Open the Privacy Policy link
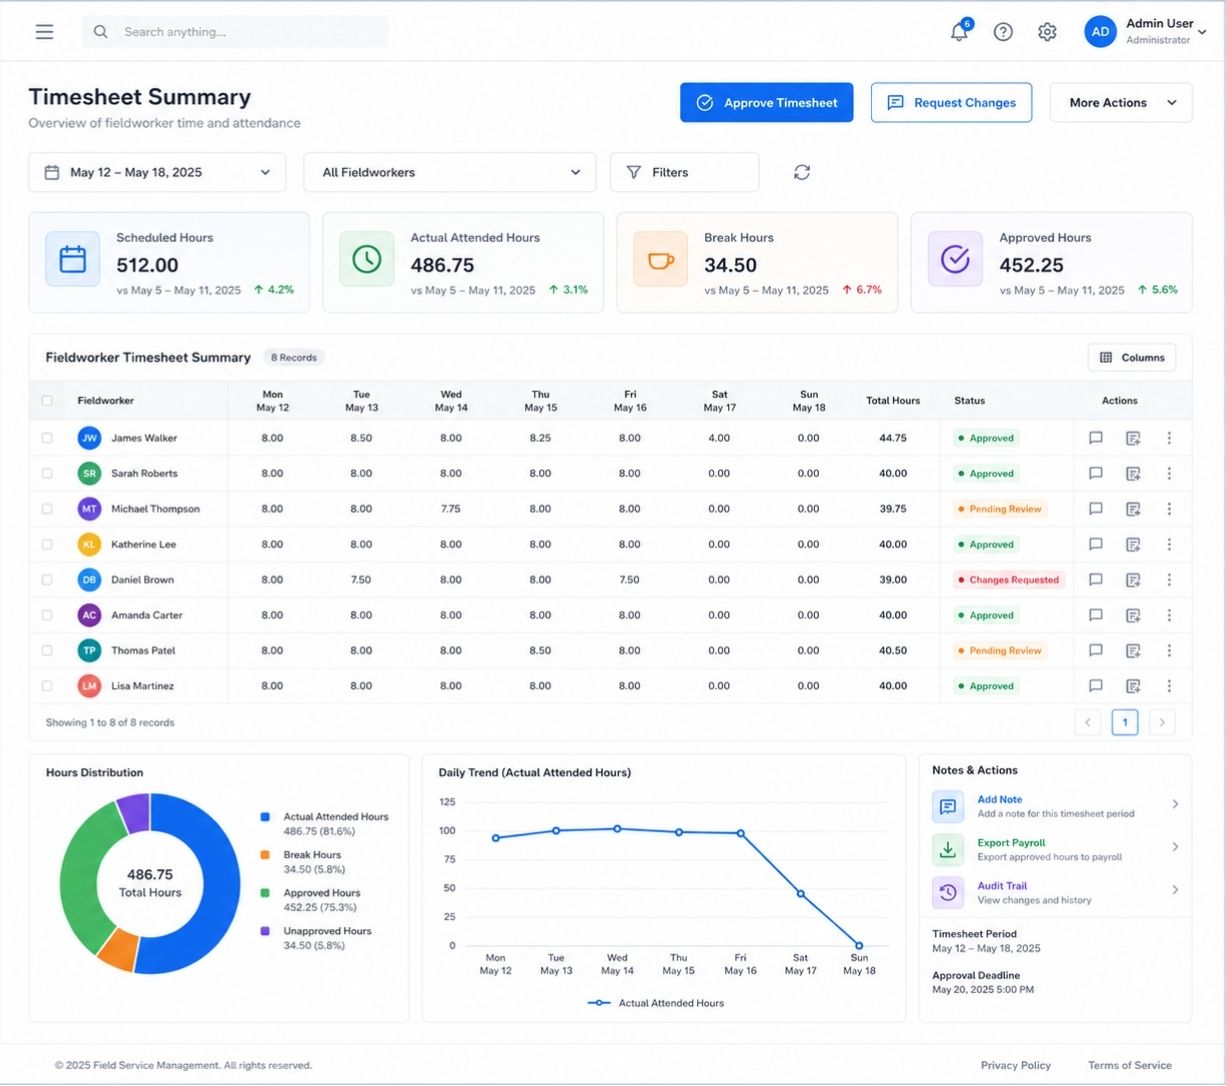 pos(1016,1065)
